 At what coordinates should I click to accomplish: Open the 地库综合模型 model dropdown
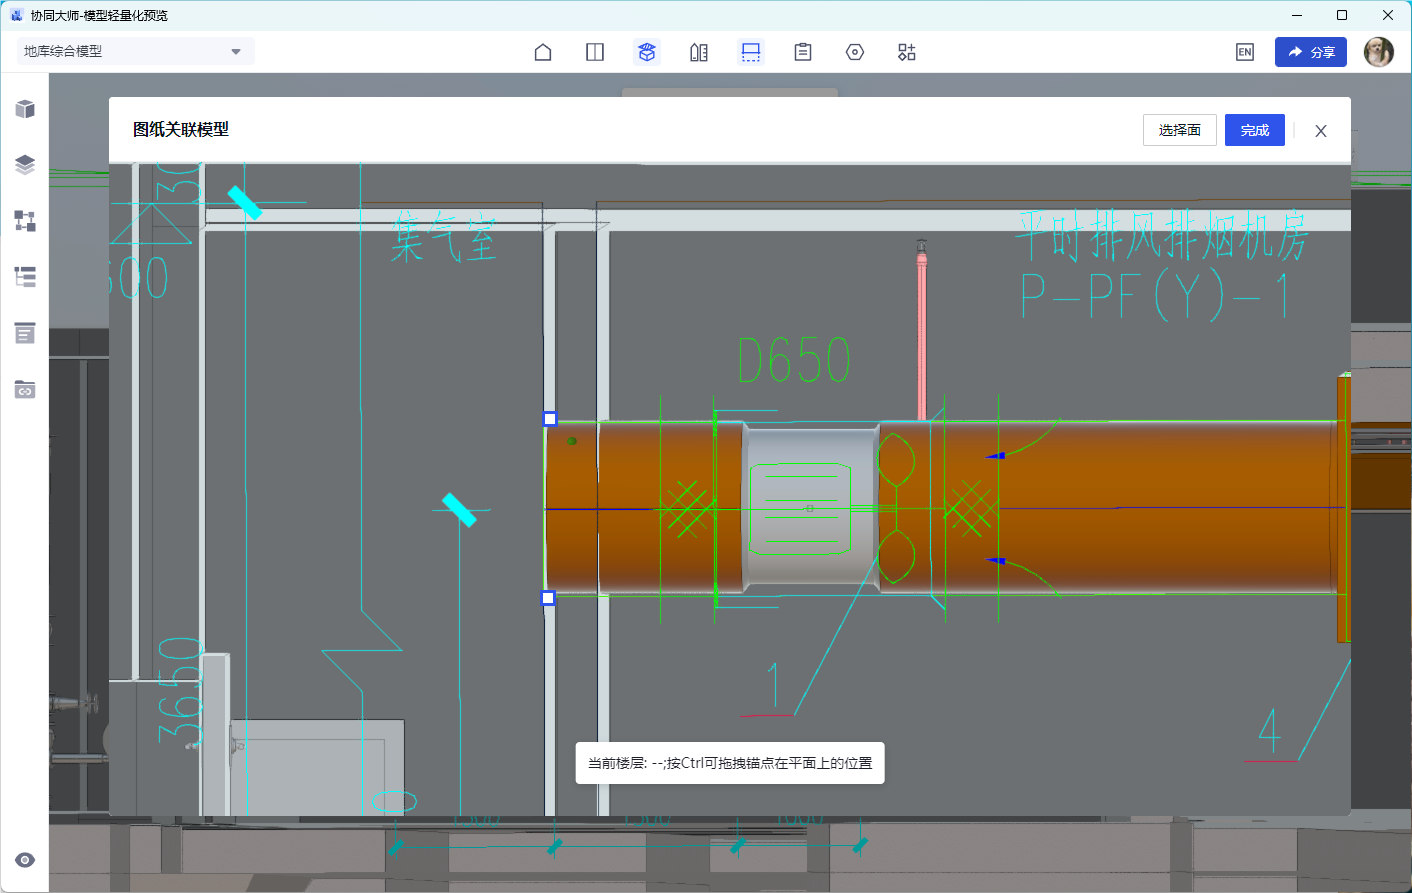(135, 51)
